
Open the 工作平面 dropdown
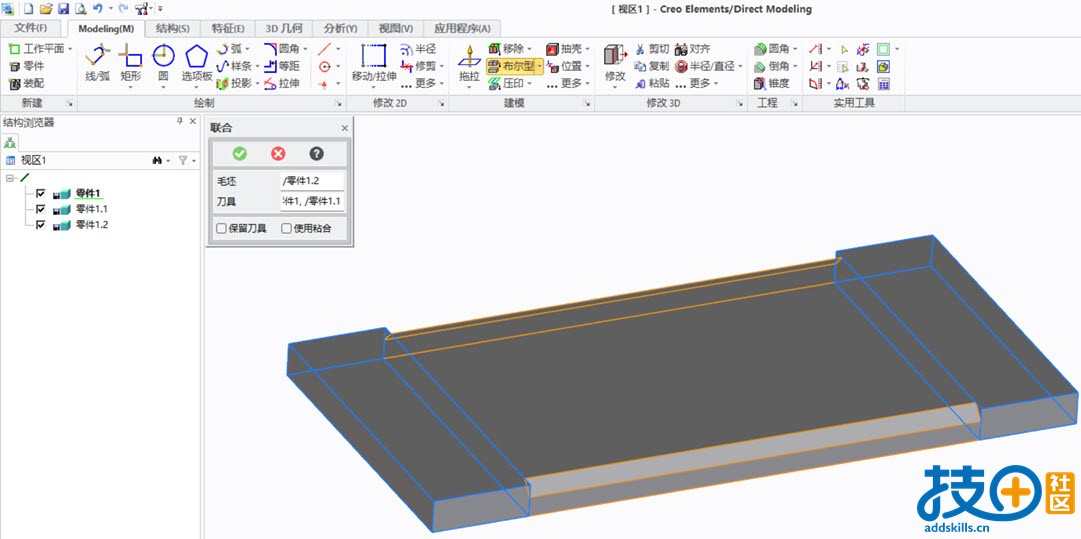pos(70,49)
